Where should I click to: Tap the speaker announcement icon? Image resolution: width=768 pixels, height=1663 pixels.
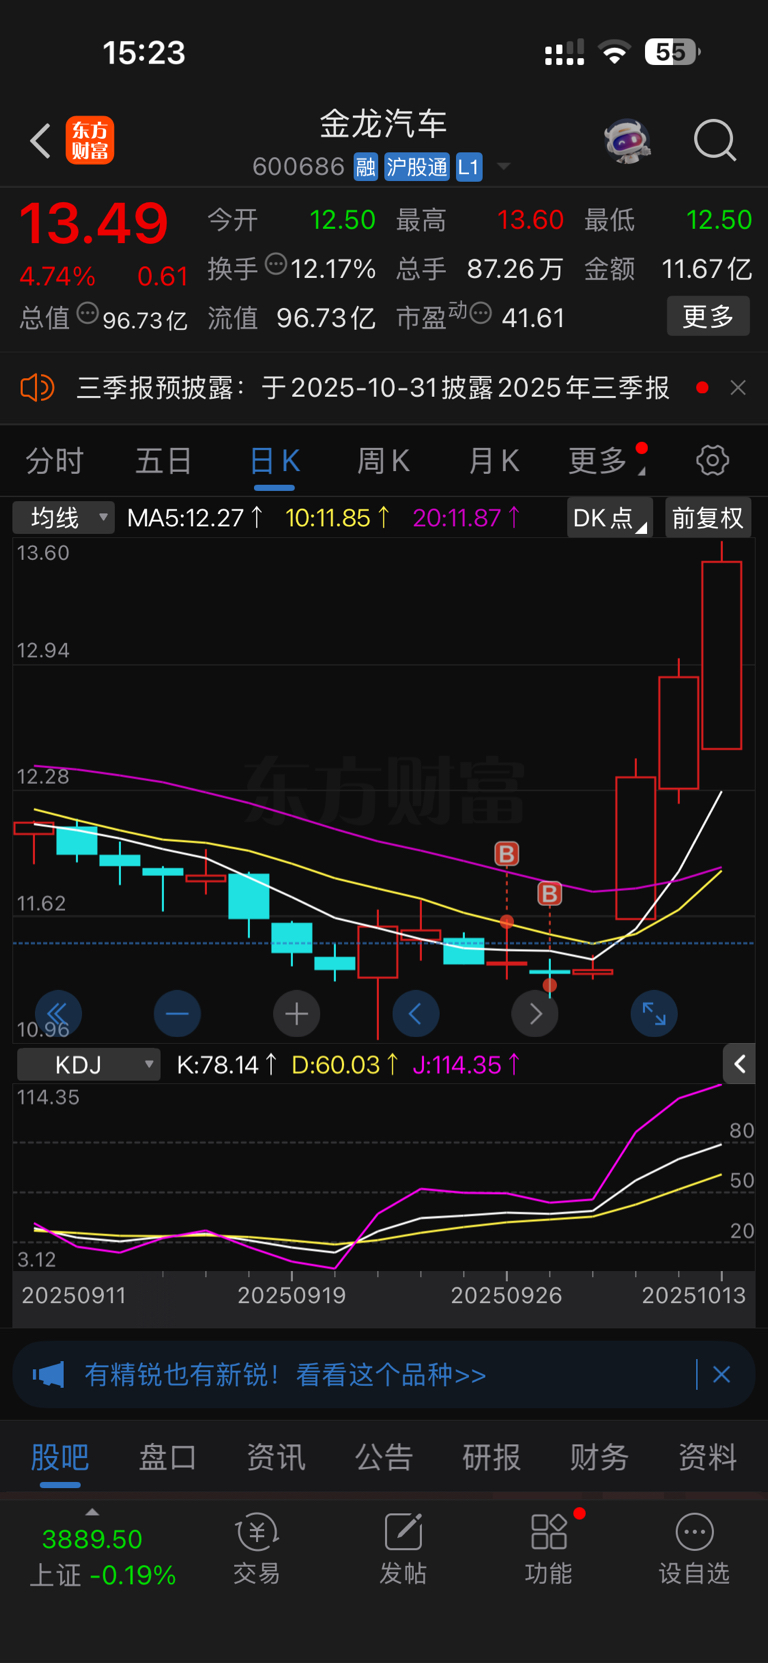click(37, 387)
